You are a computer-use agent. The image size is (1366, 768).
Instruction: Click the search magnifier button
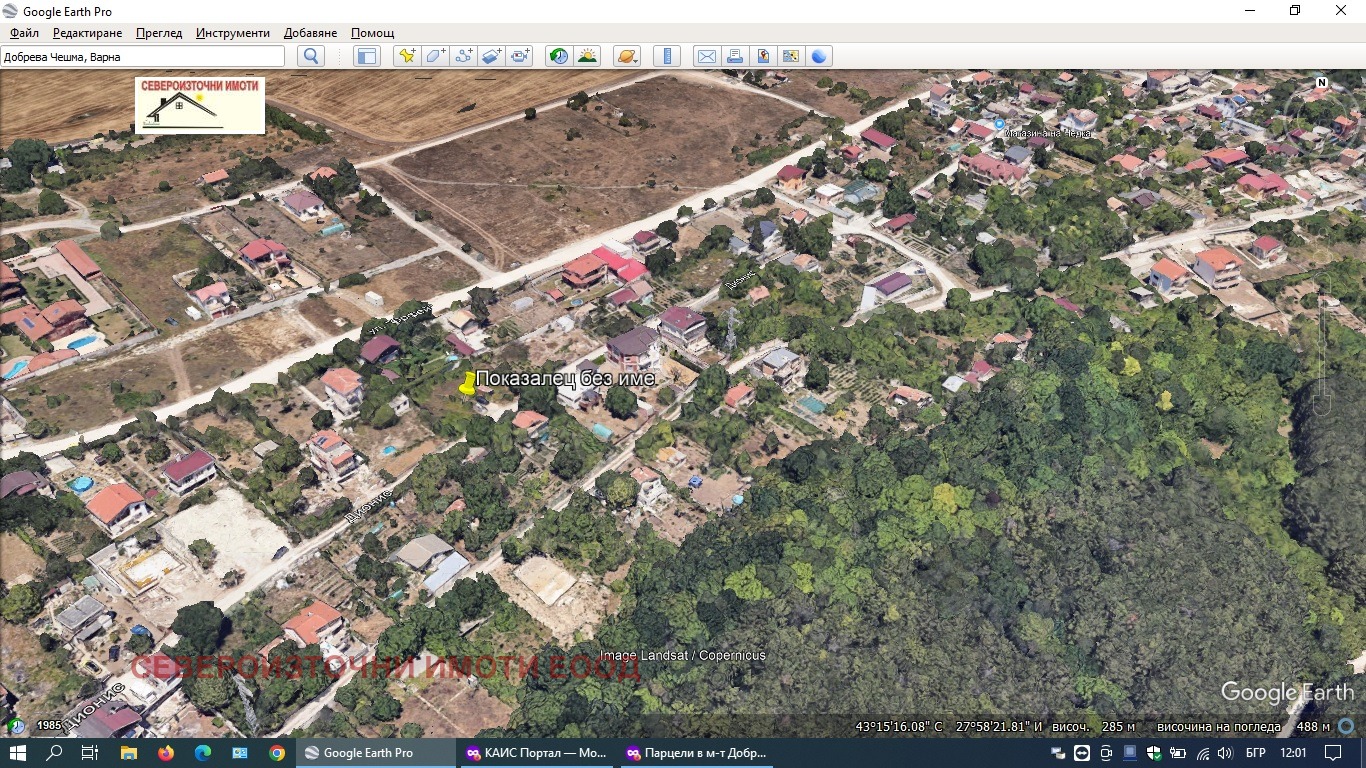coord(311,56)
